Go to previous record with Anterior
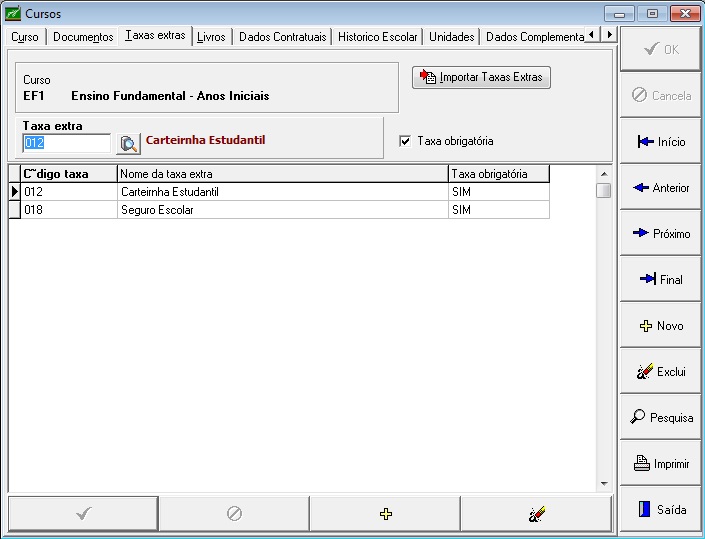This screenshot has width=705, height=539. click(x=661, y=188)
